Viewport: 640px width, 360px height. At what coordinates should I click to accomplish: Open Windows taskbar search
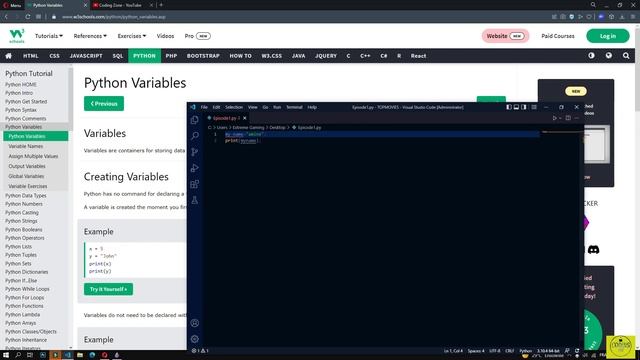tap(18, 355)
